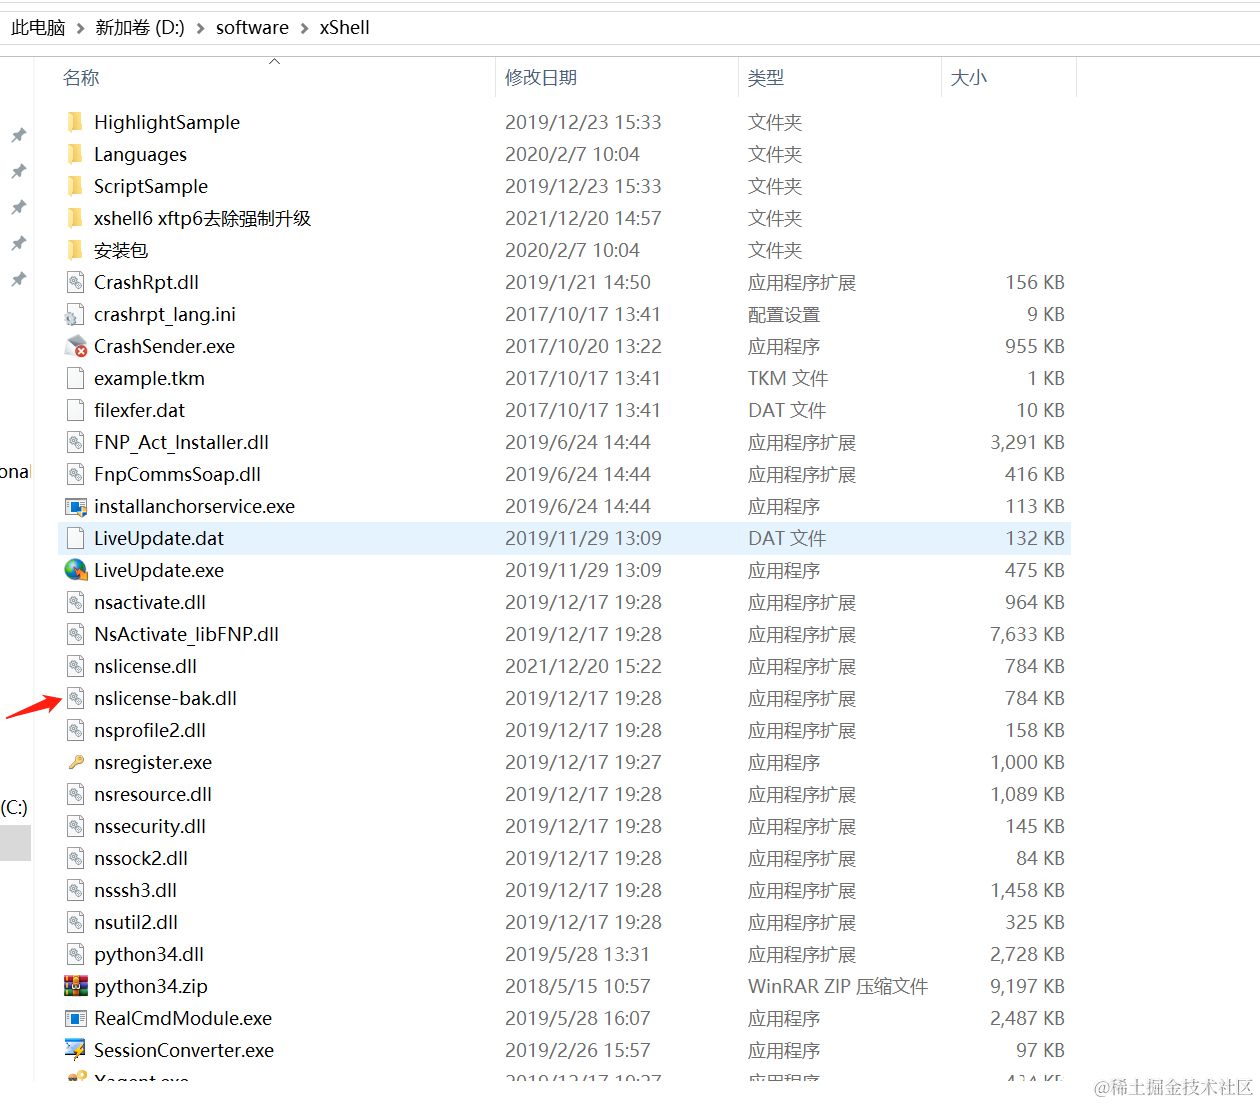Click the TKM 文件 type cell
This screenshot has width=1260, height=1104.
[788, 378]
